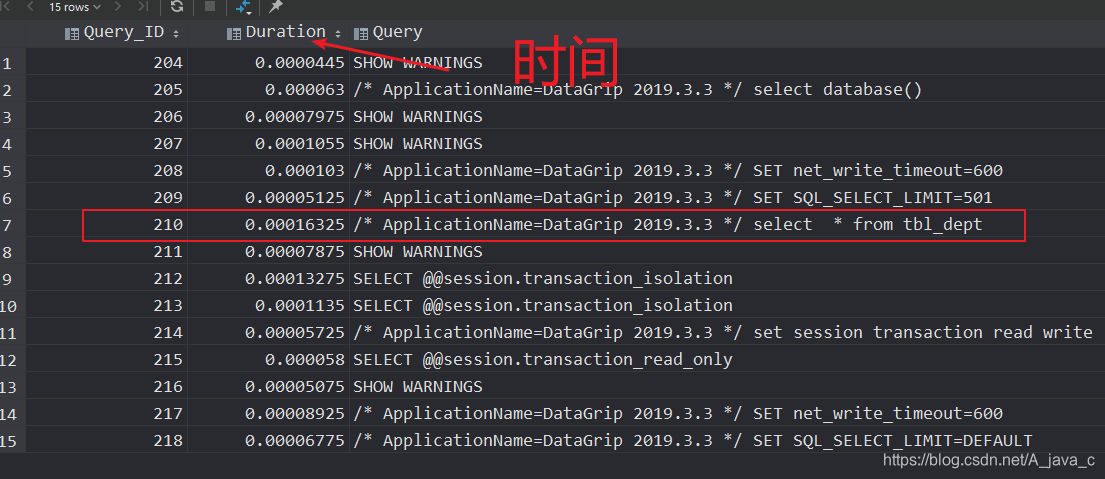Click Query_ID cell 210
This screenshot has height=479, width=1105.
click(168, 225)
